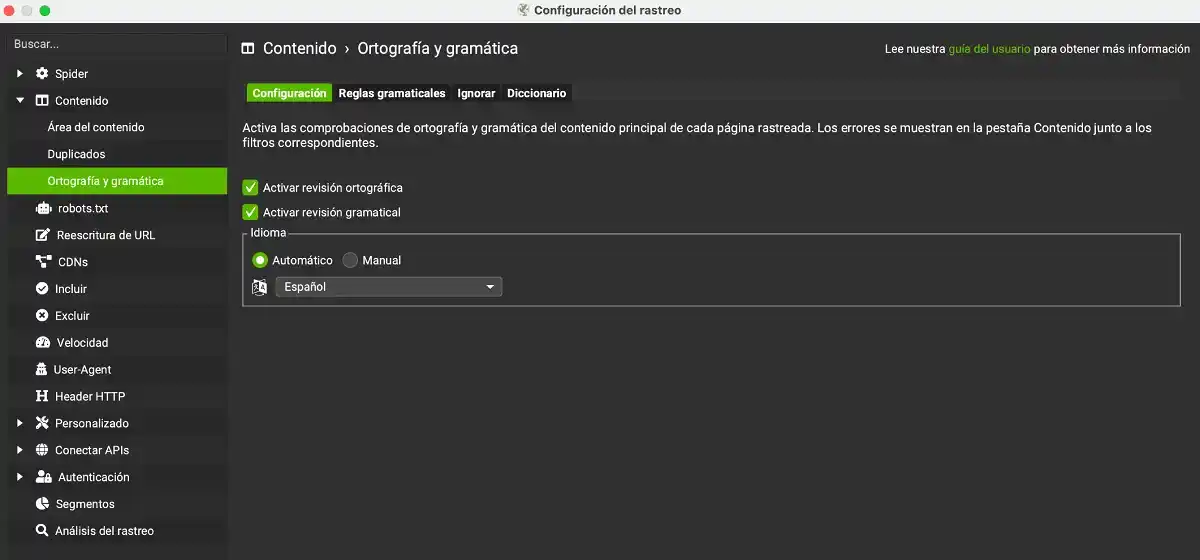Open the Incluir settings entry
The width and height of the screenshot is (1200, 560).
click(117, 289)
